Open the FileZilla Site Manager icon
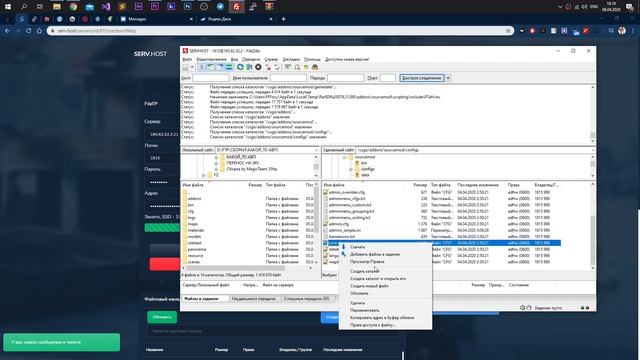This screenshot has width=640, height=360. (186, 67)
